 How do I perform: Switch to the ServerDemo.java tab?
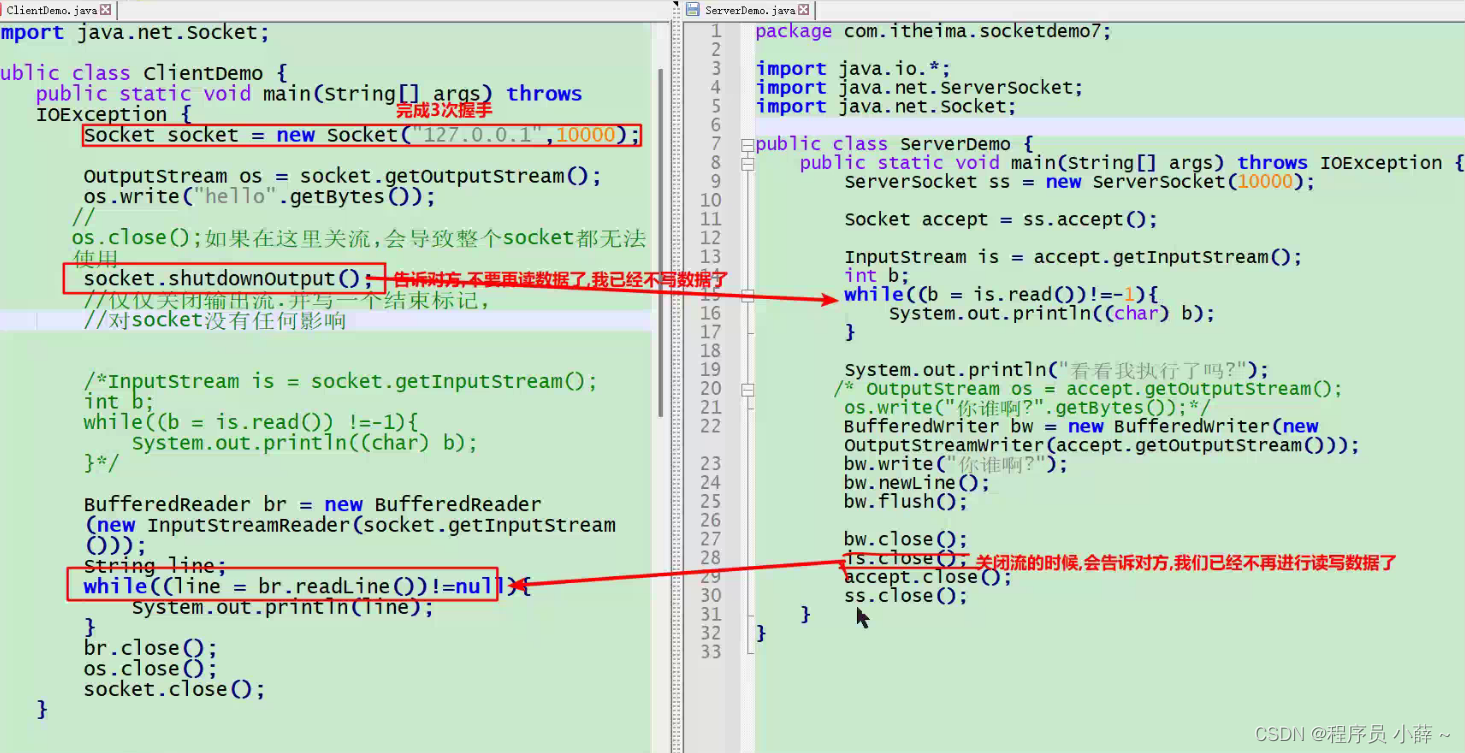click(750, 10)
